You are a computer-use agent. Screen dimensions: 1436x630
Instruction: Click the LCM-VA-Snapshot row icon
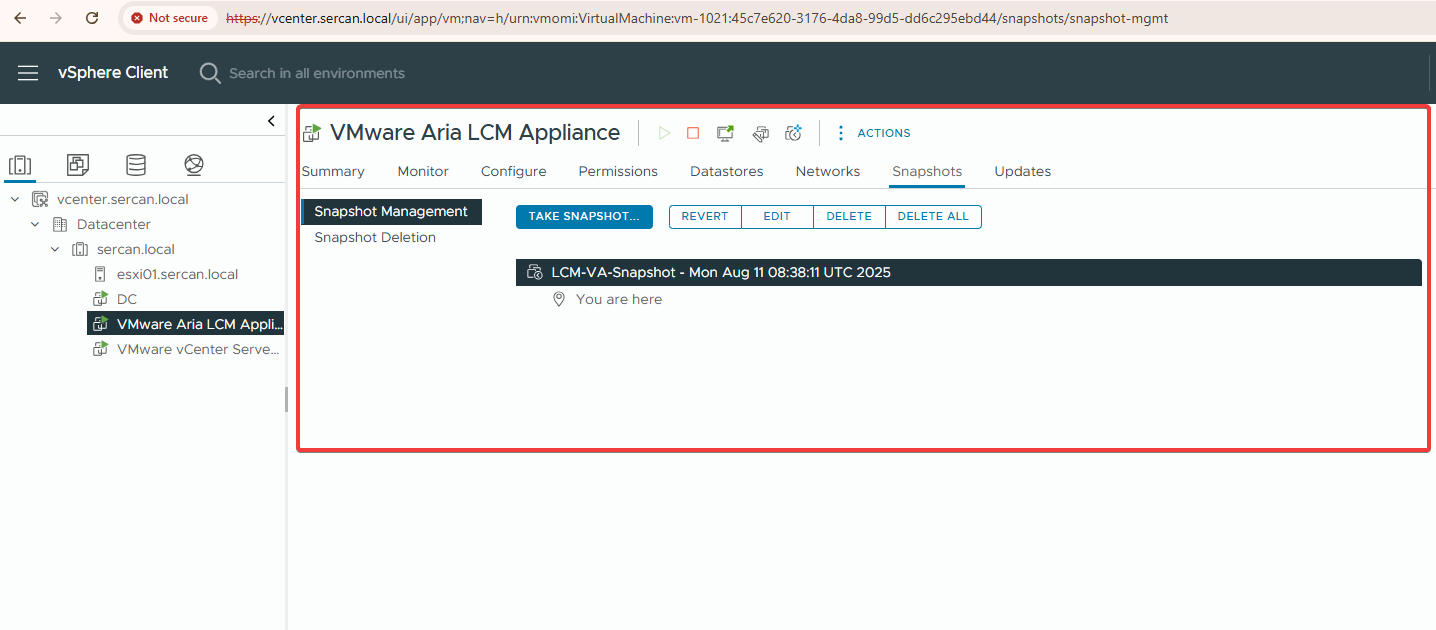pos(535,272)
